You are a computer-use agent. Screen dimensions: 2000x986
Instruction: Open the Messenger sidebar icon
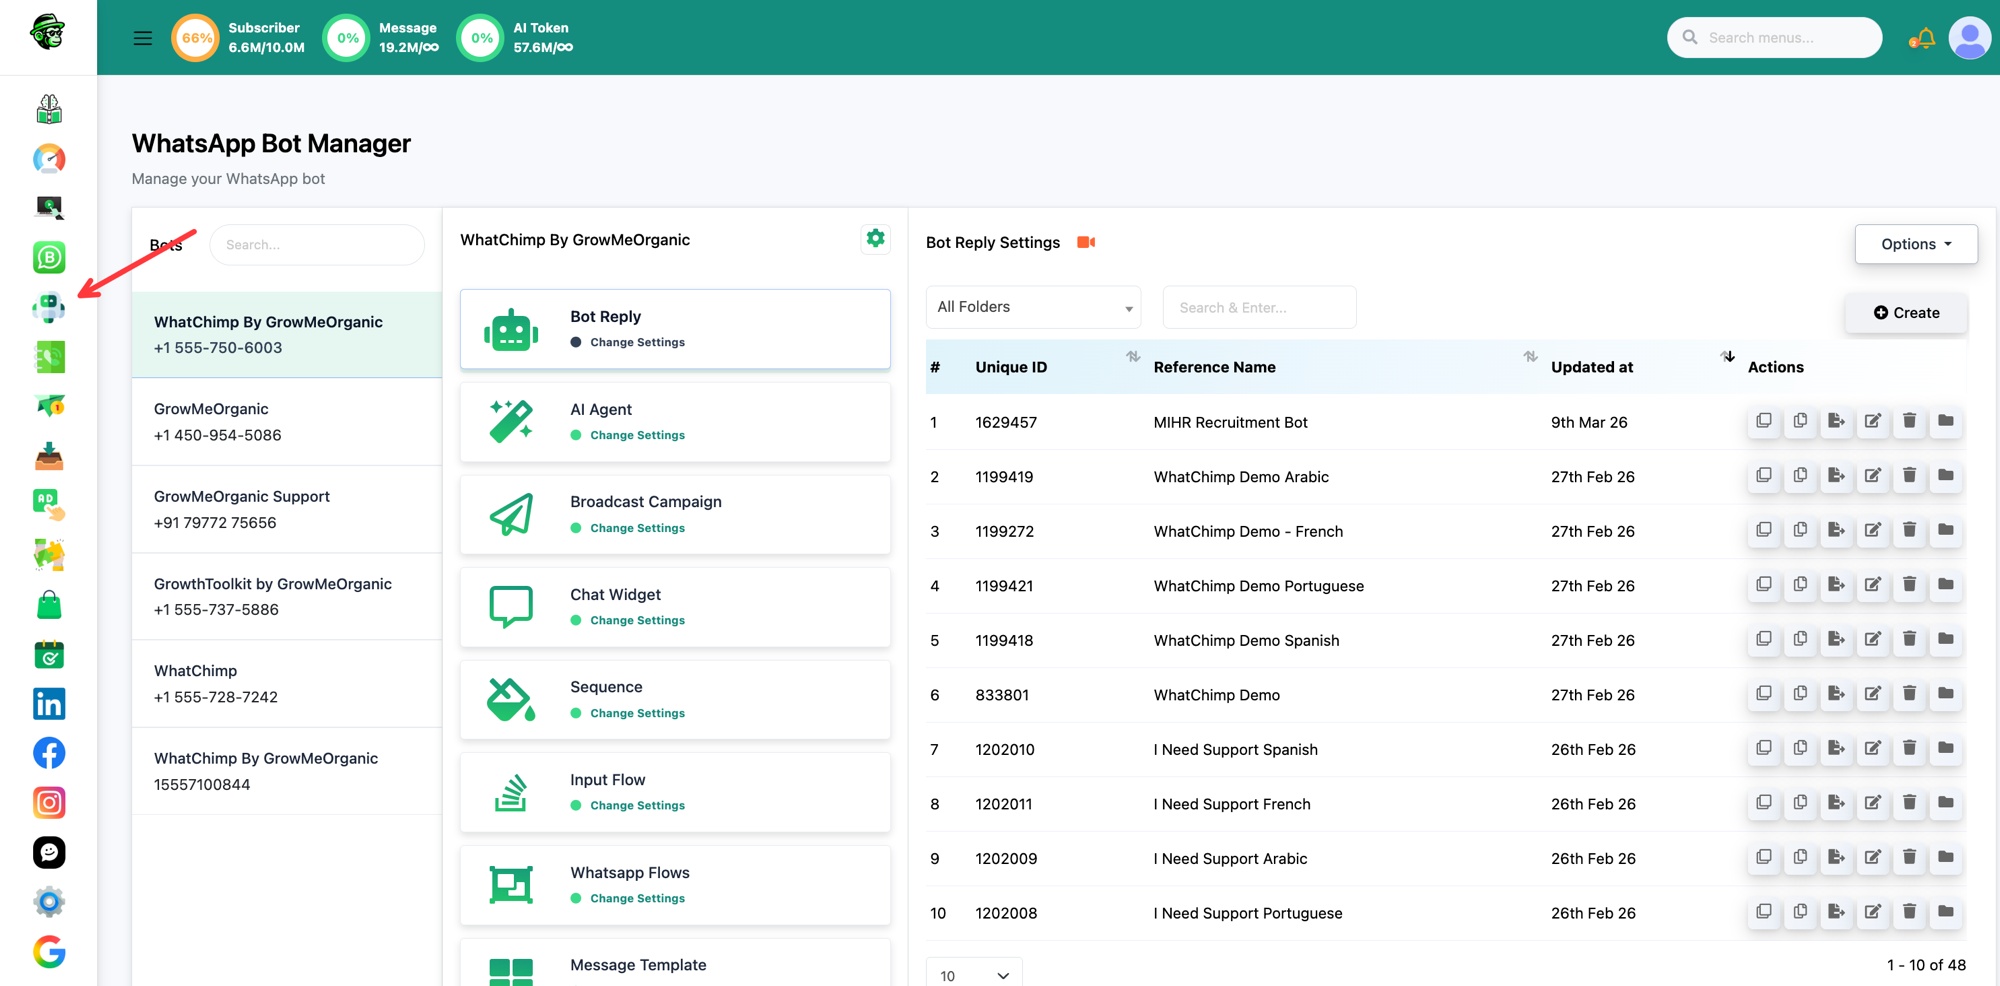49,852
